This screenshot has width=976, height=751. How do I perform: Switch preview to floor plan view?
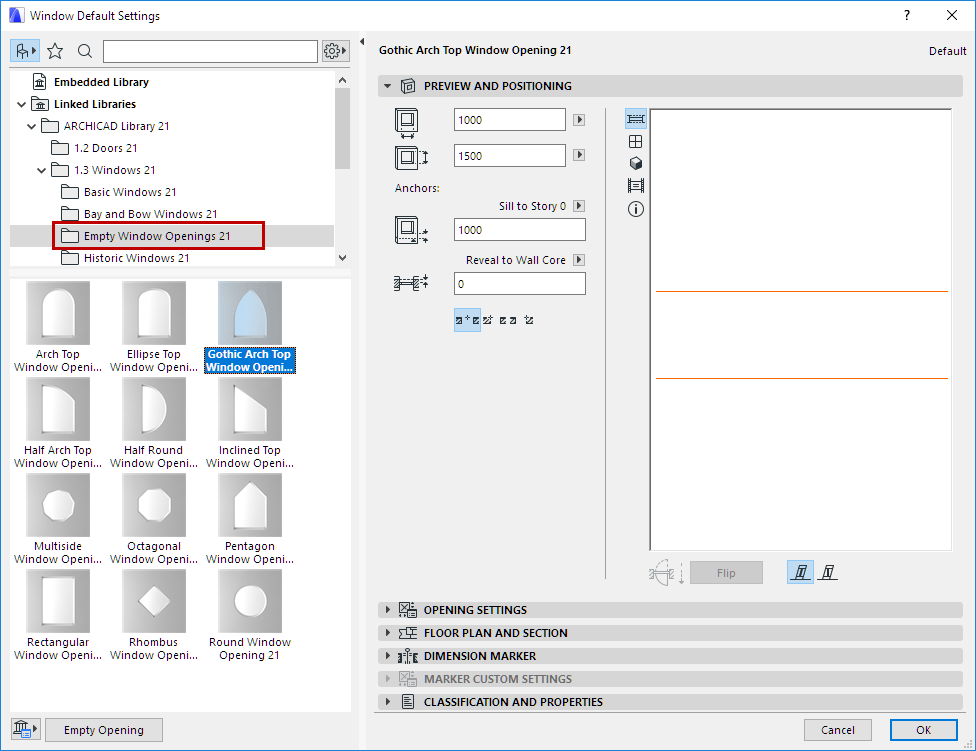click(x=636, y=119)
